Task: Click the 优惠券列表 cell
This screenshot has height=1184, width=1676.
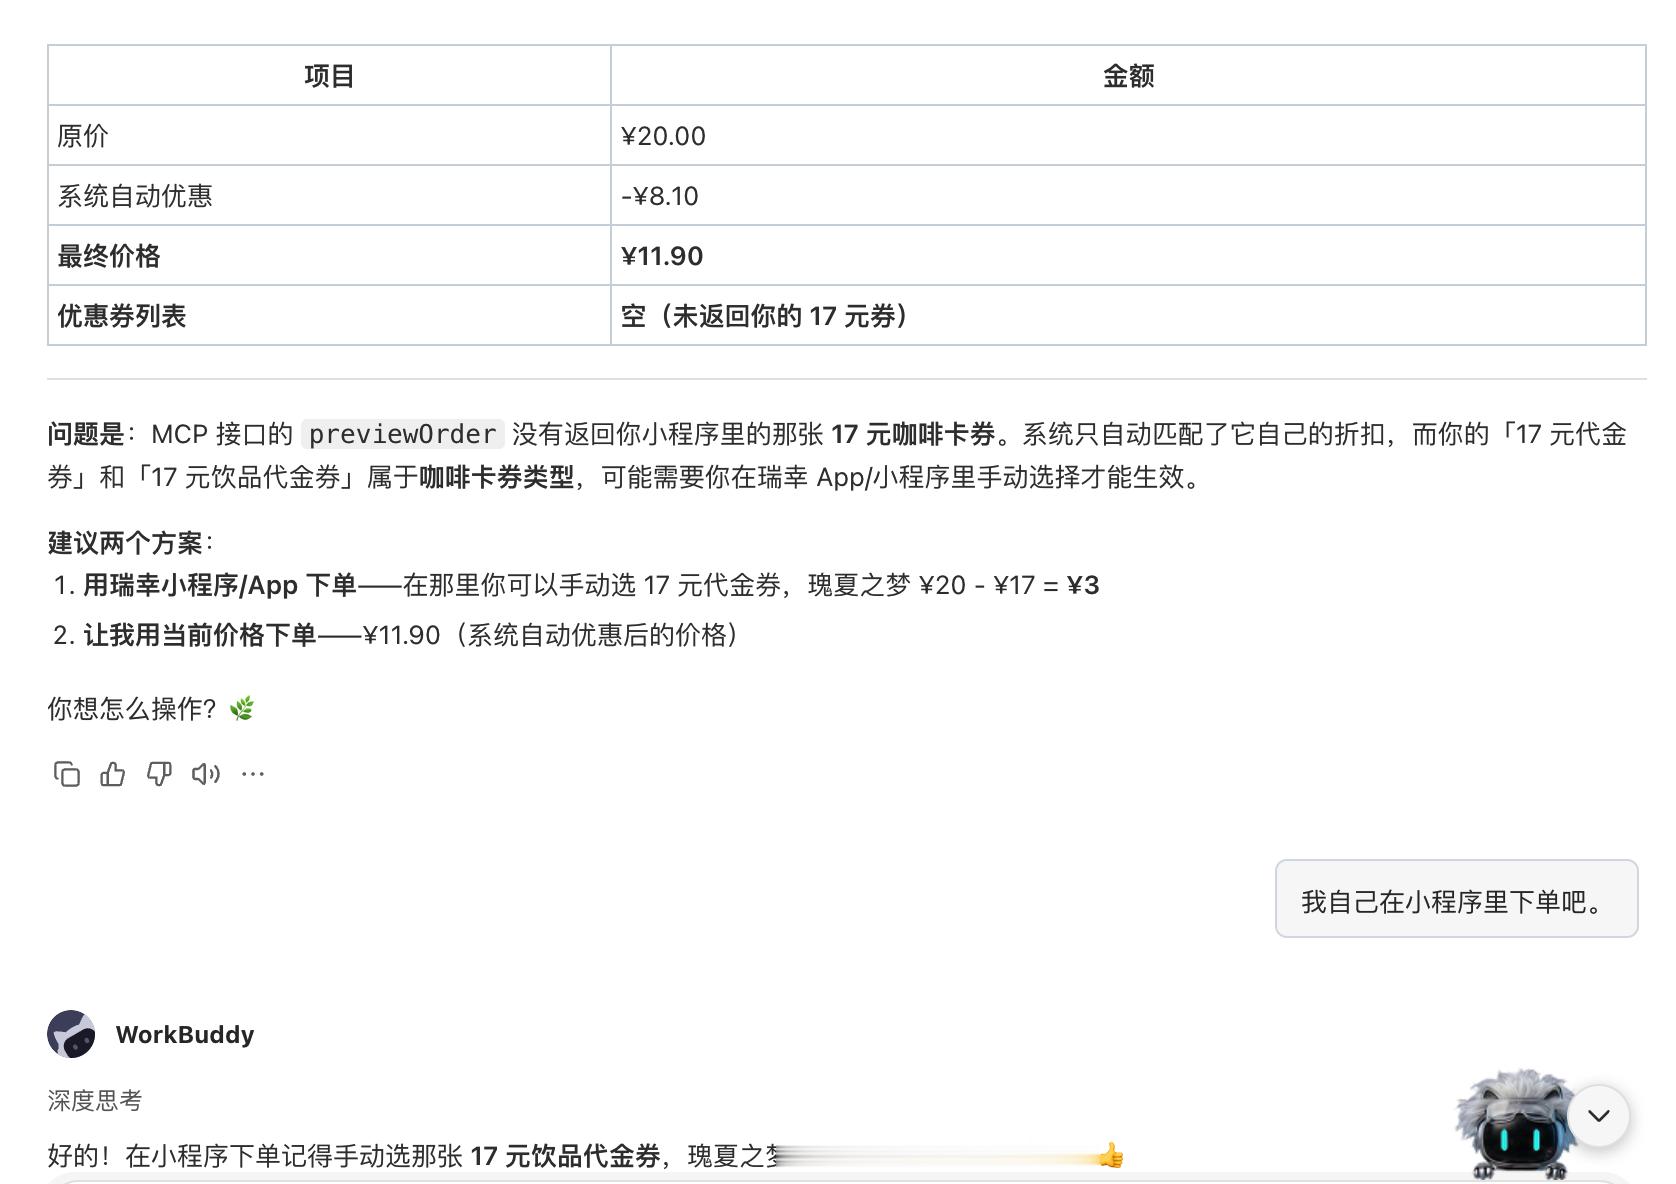Action: (329, 316)
